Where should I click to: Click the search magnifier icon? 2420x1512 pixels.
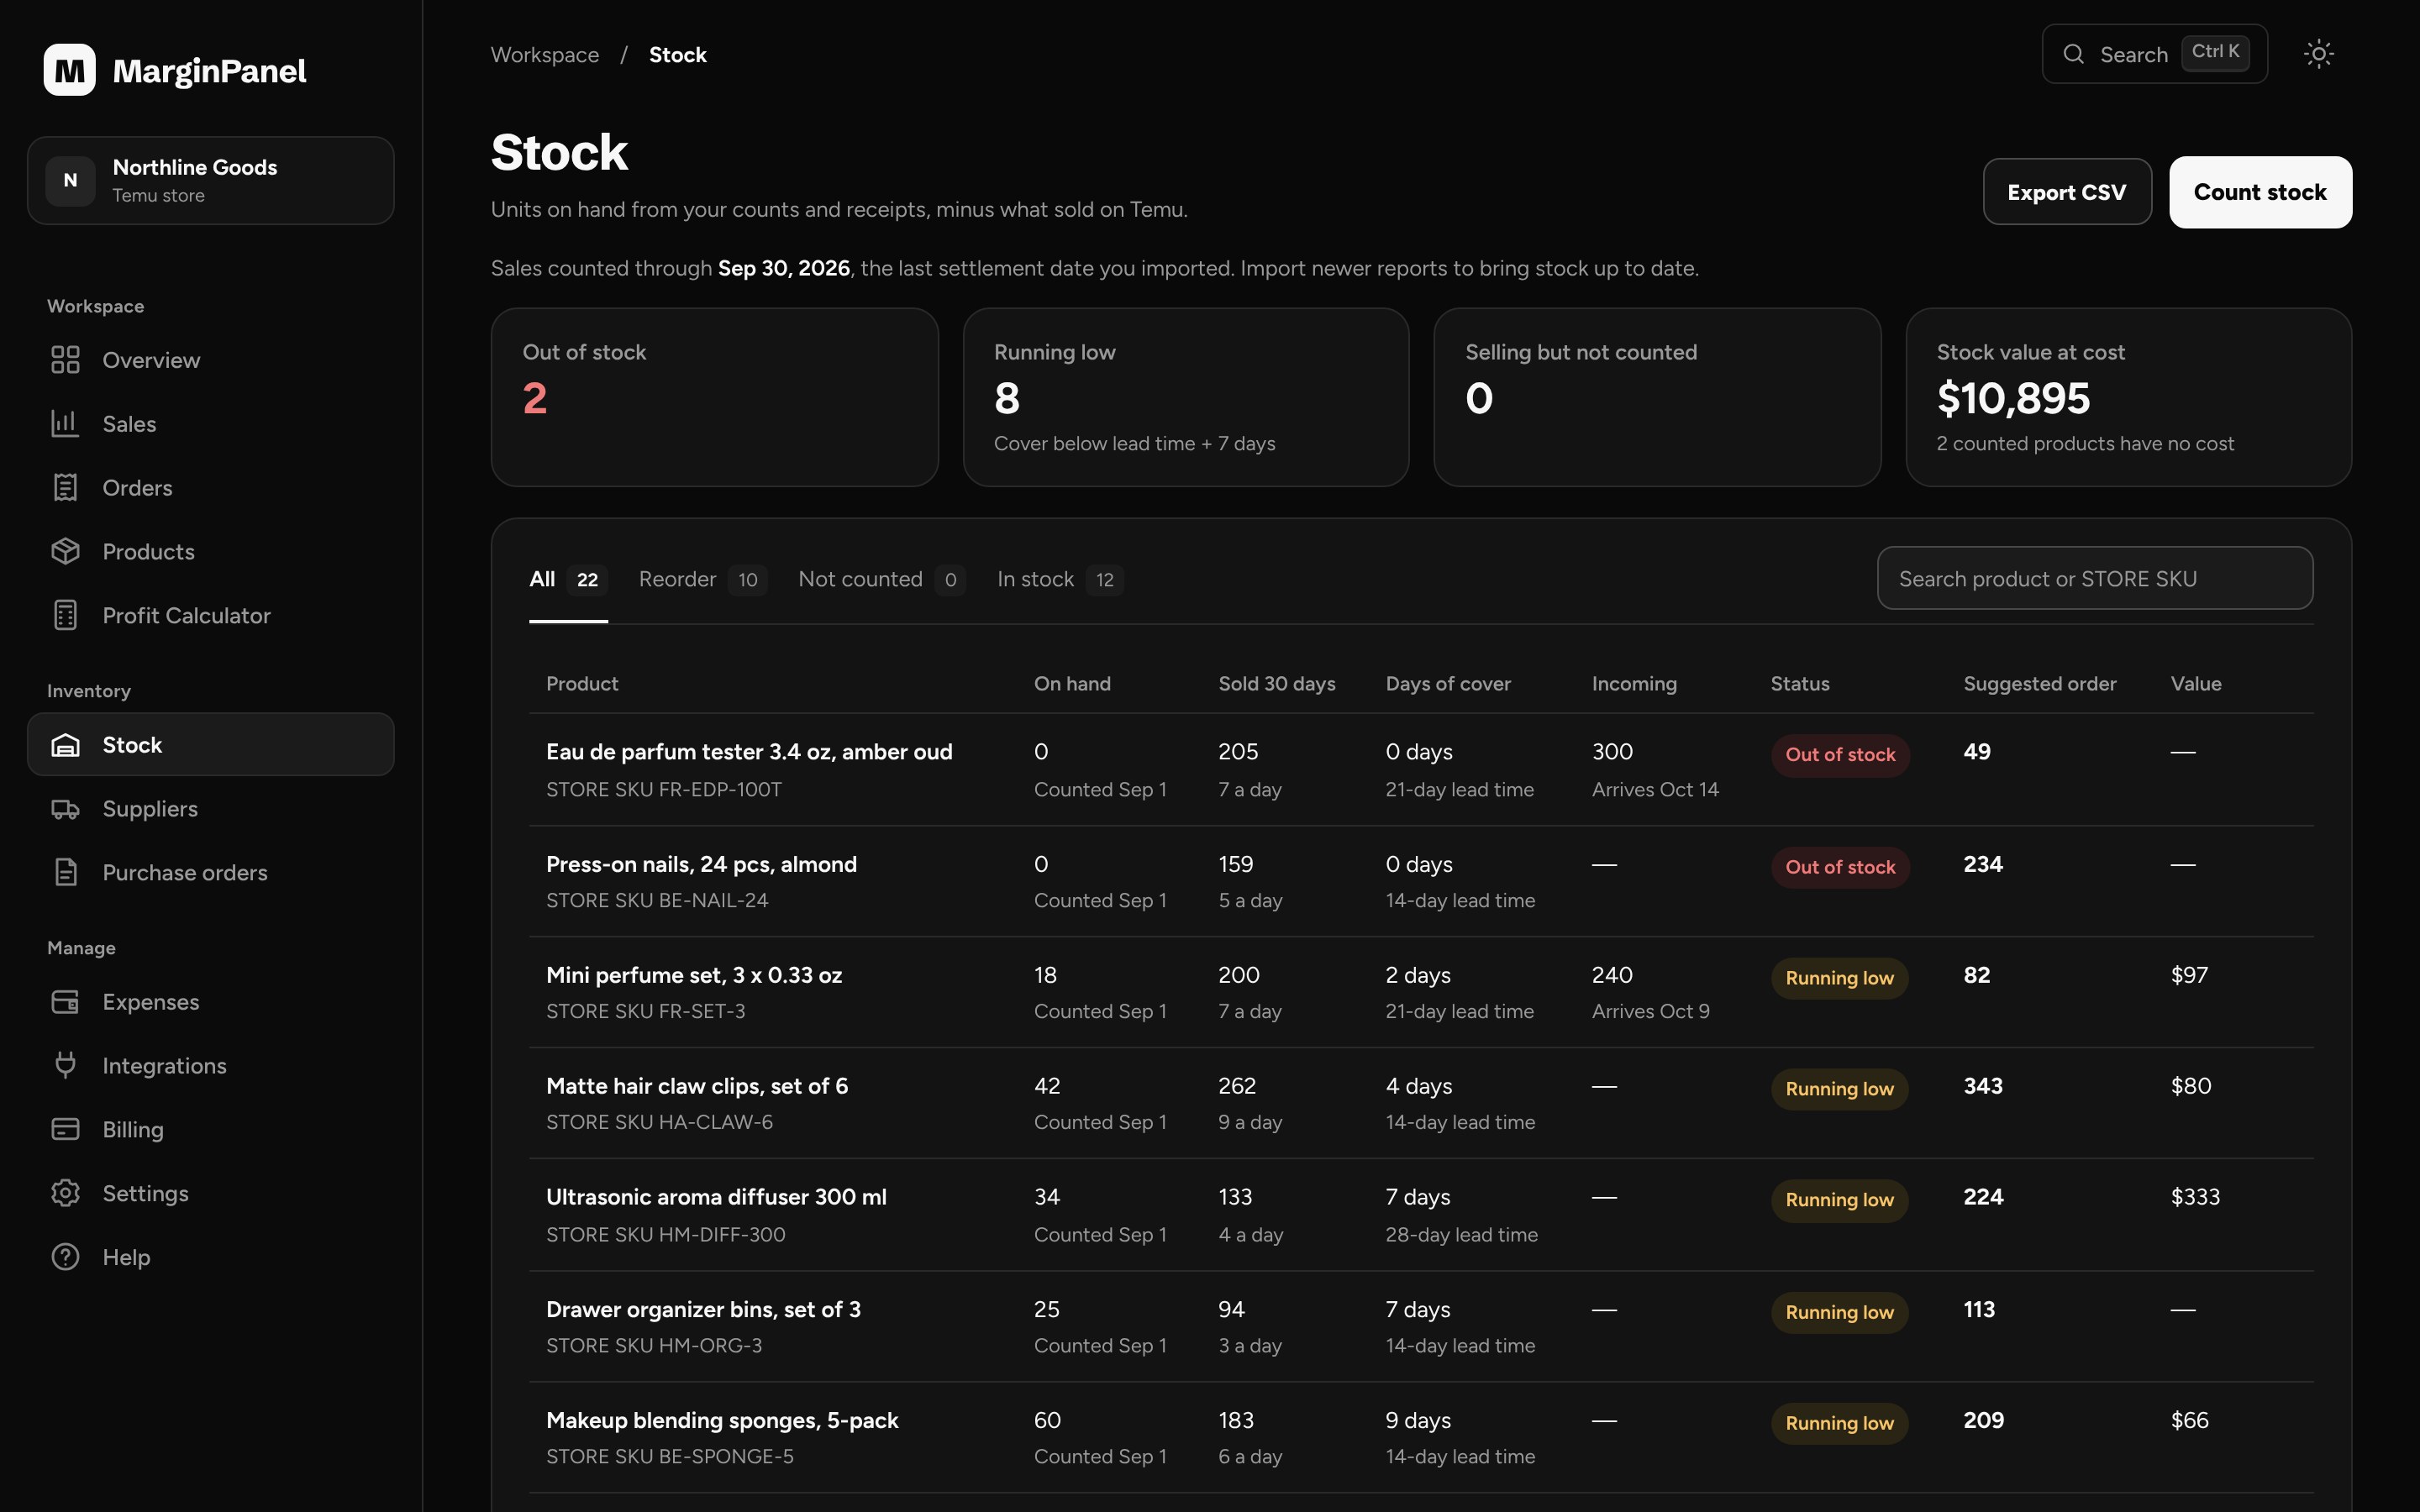click(2074, 54)
